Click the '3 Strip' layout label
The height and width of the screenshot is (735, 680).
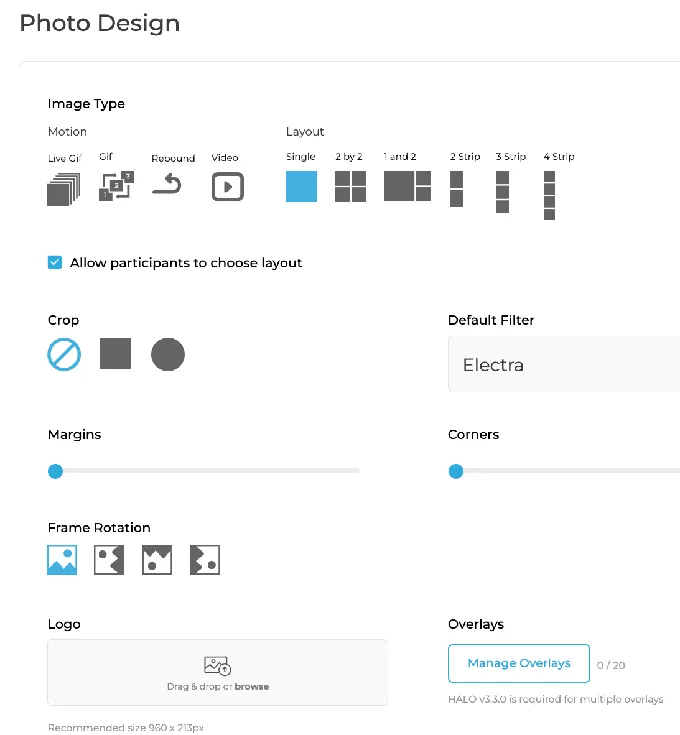[511, 157]
